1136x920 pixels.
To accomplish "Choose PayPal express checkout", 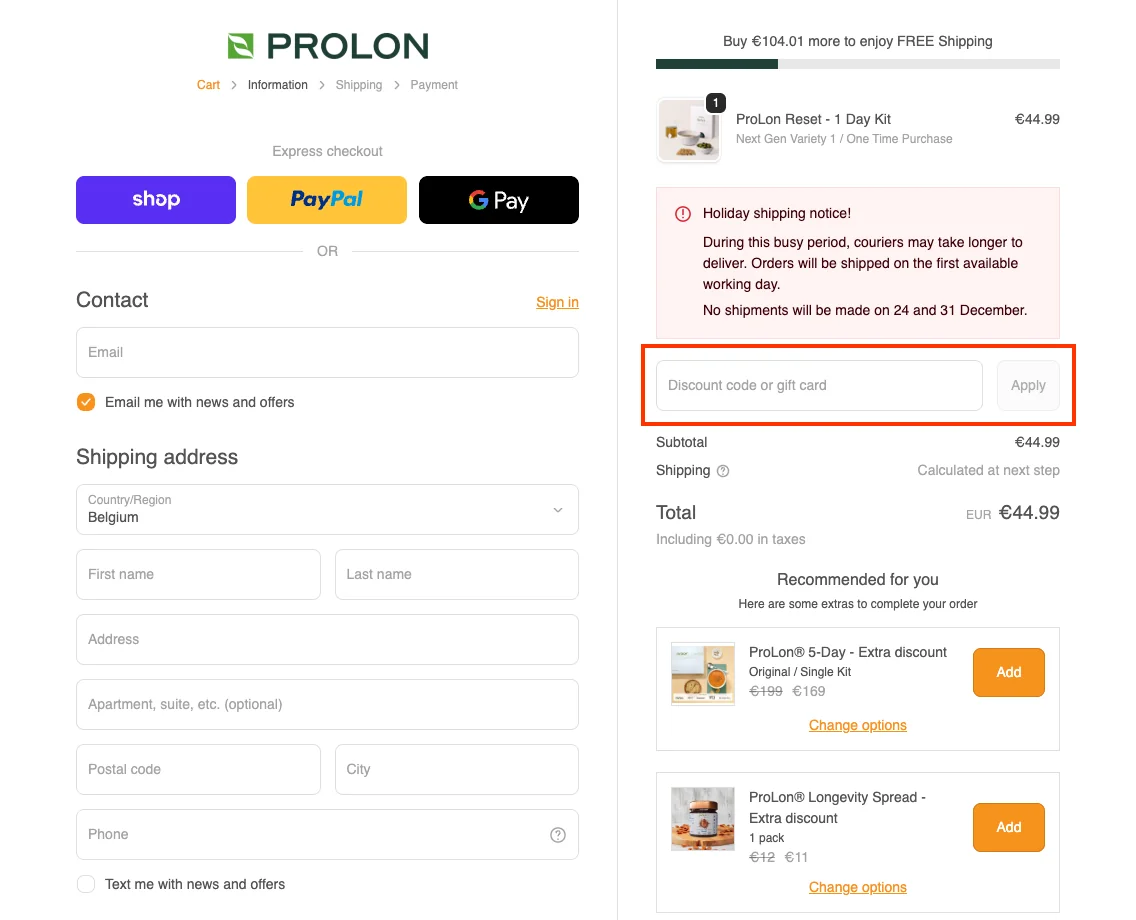I will click(327, 199).
